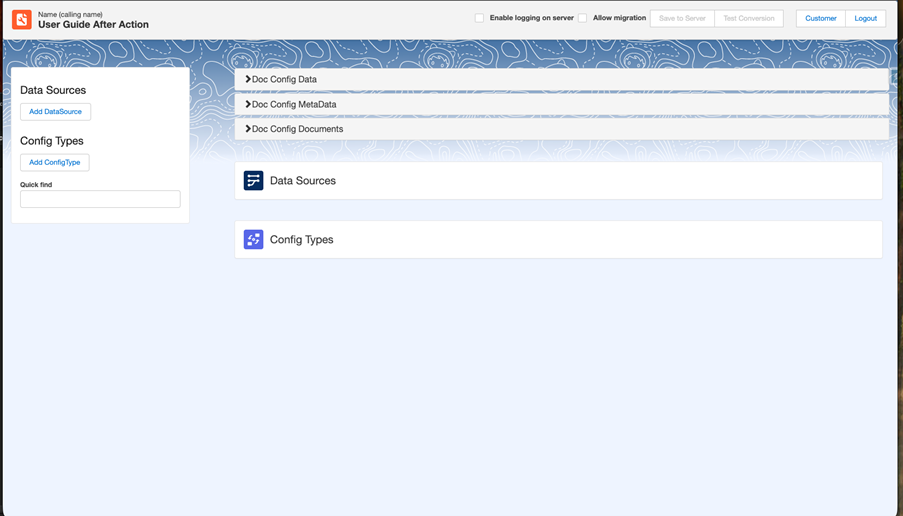Toggle the Allow migration checkbox
903x516 pixels.
coord(583,18)
